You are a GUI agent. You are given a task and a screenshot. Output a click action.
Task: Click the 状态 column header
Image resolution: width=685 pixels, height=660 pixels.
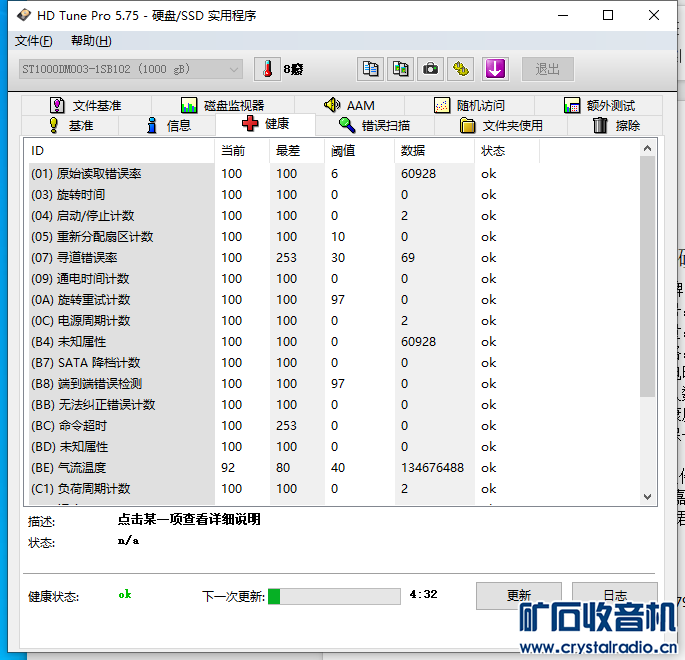507,151
